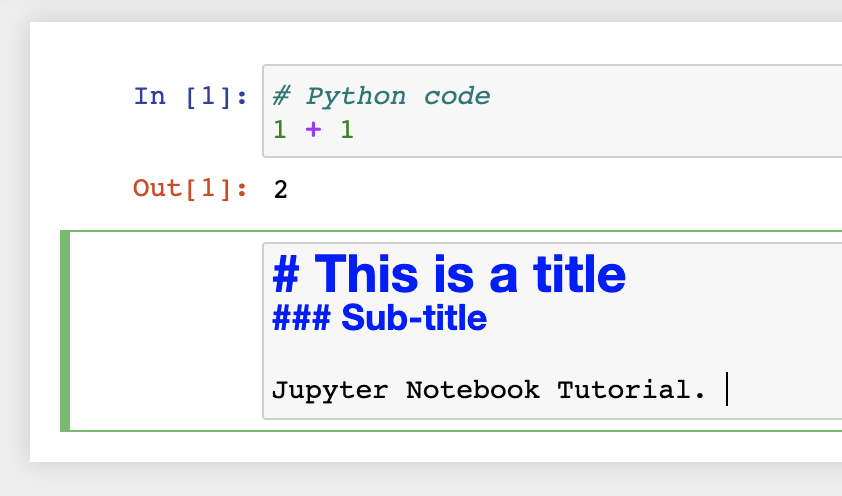Place cursor in the '1 + 1' code line
This screenshot has height=496, width=842.
tap(313, 130)
